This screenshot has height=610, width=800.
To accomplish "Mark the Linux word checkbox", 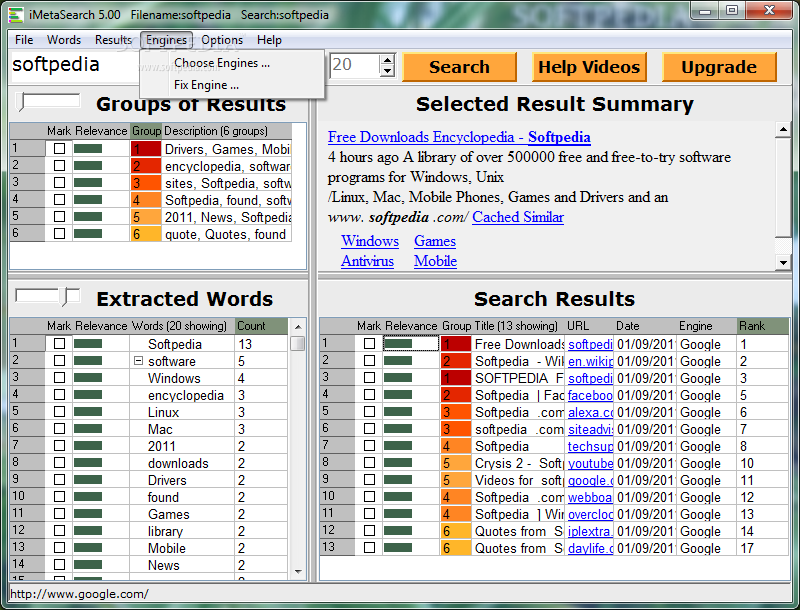I will pyautogui.click(x=60, y=412).
